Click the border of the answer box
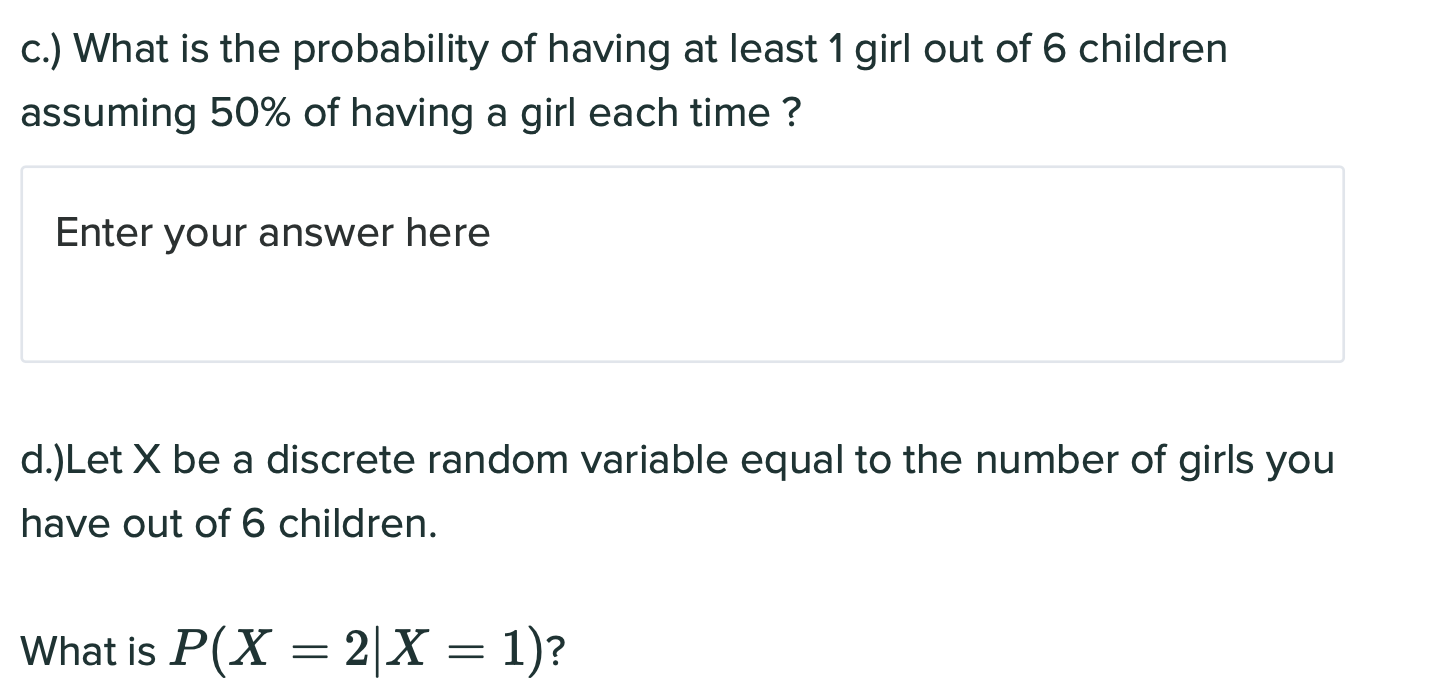This screenshot has width=1452, height=692. coord(683,167)
